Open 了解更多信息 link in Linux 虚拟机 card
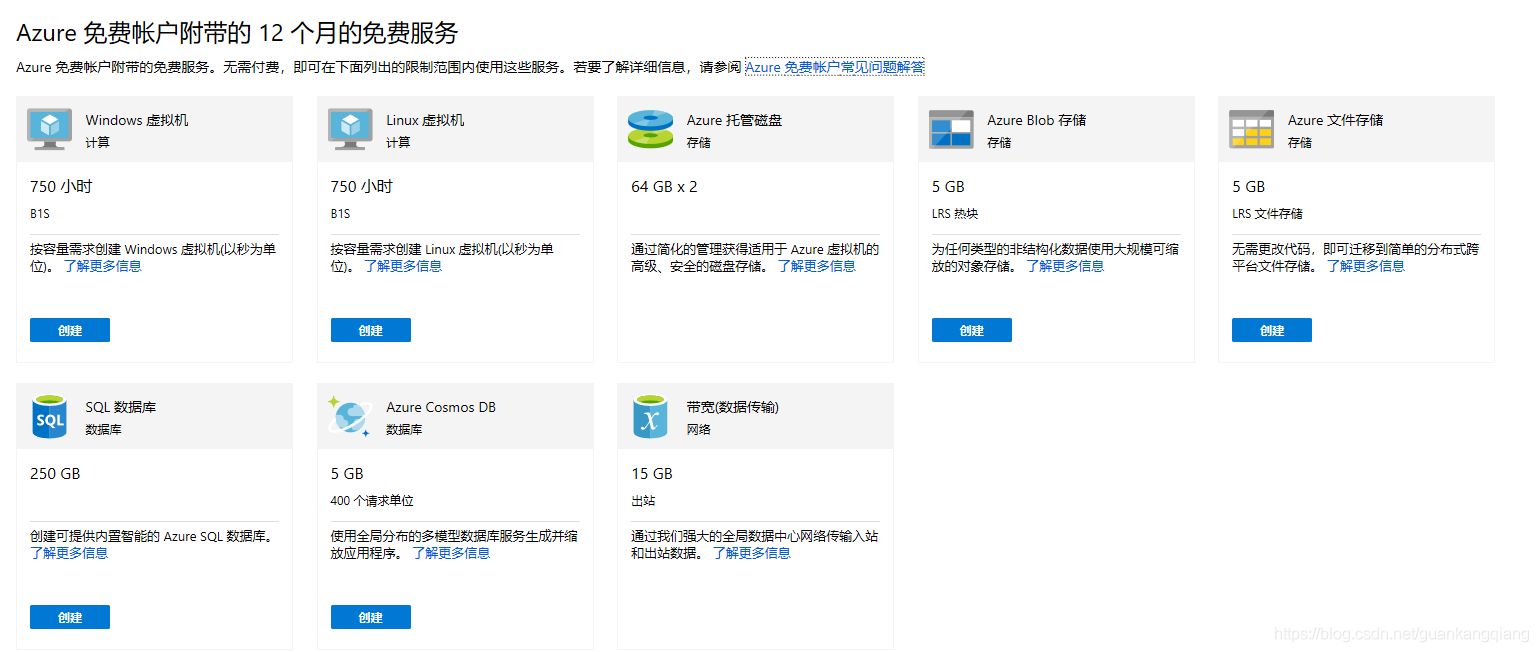The width and height of the screenshot is (1538, 652). tap(403, 266)
